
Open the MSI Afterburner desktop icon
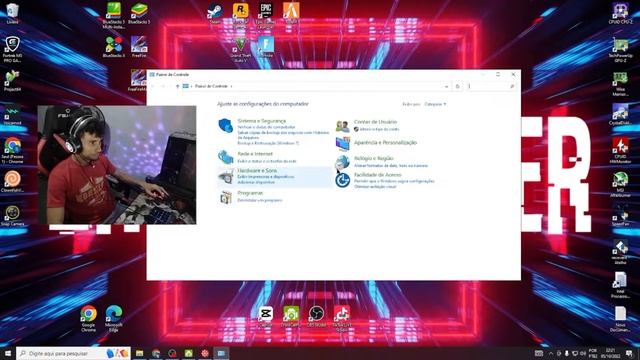(620, 184)
